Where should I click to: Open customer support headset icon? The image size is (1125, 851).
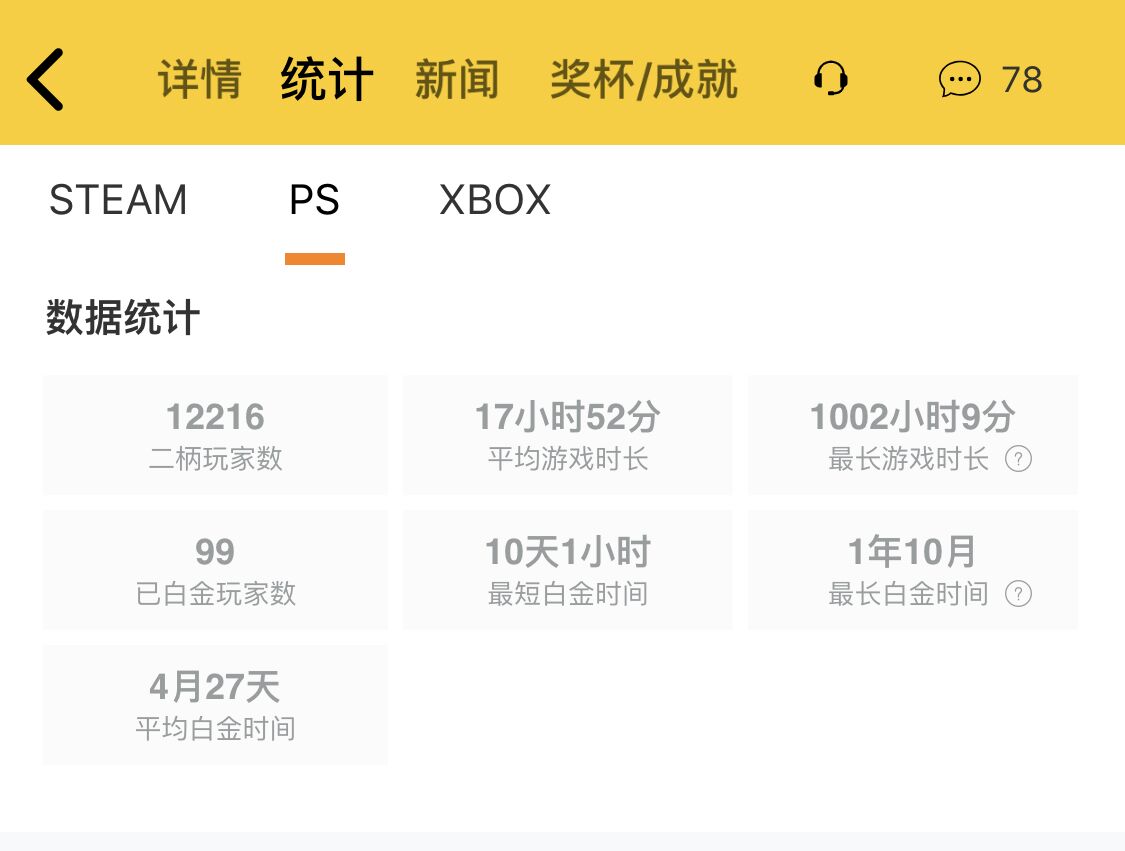point(830,79)
